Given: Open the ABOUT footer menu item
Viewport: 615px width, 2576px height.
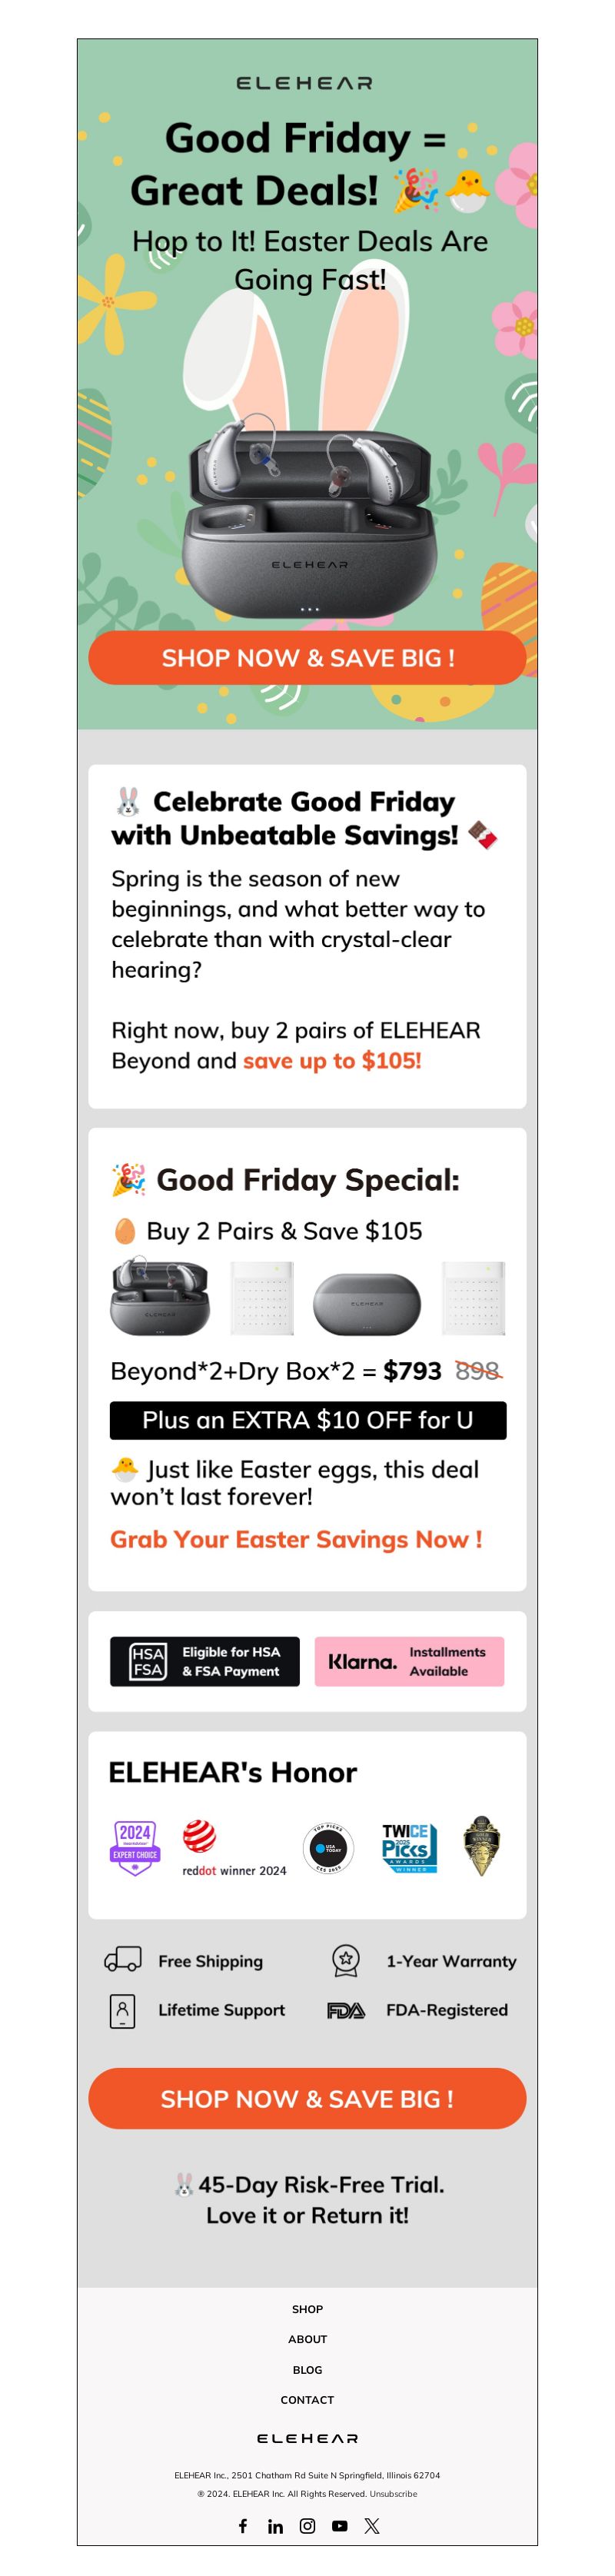Looking at the screenshot, I should pos(307,2339).
